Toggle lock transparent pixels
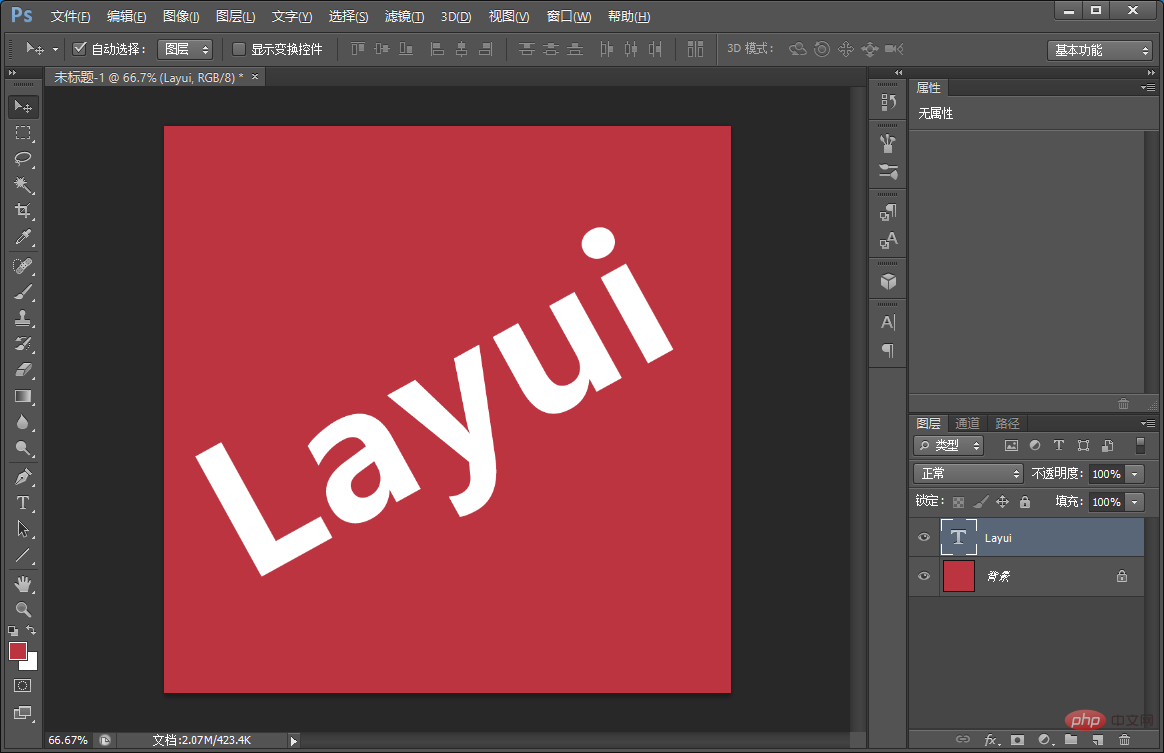1164x753 pixels. point(958,502)
